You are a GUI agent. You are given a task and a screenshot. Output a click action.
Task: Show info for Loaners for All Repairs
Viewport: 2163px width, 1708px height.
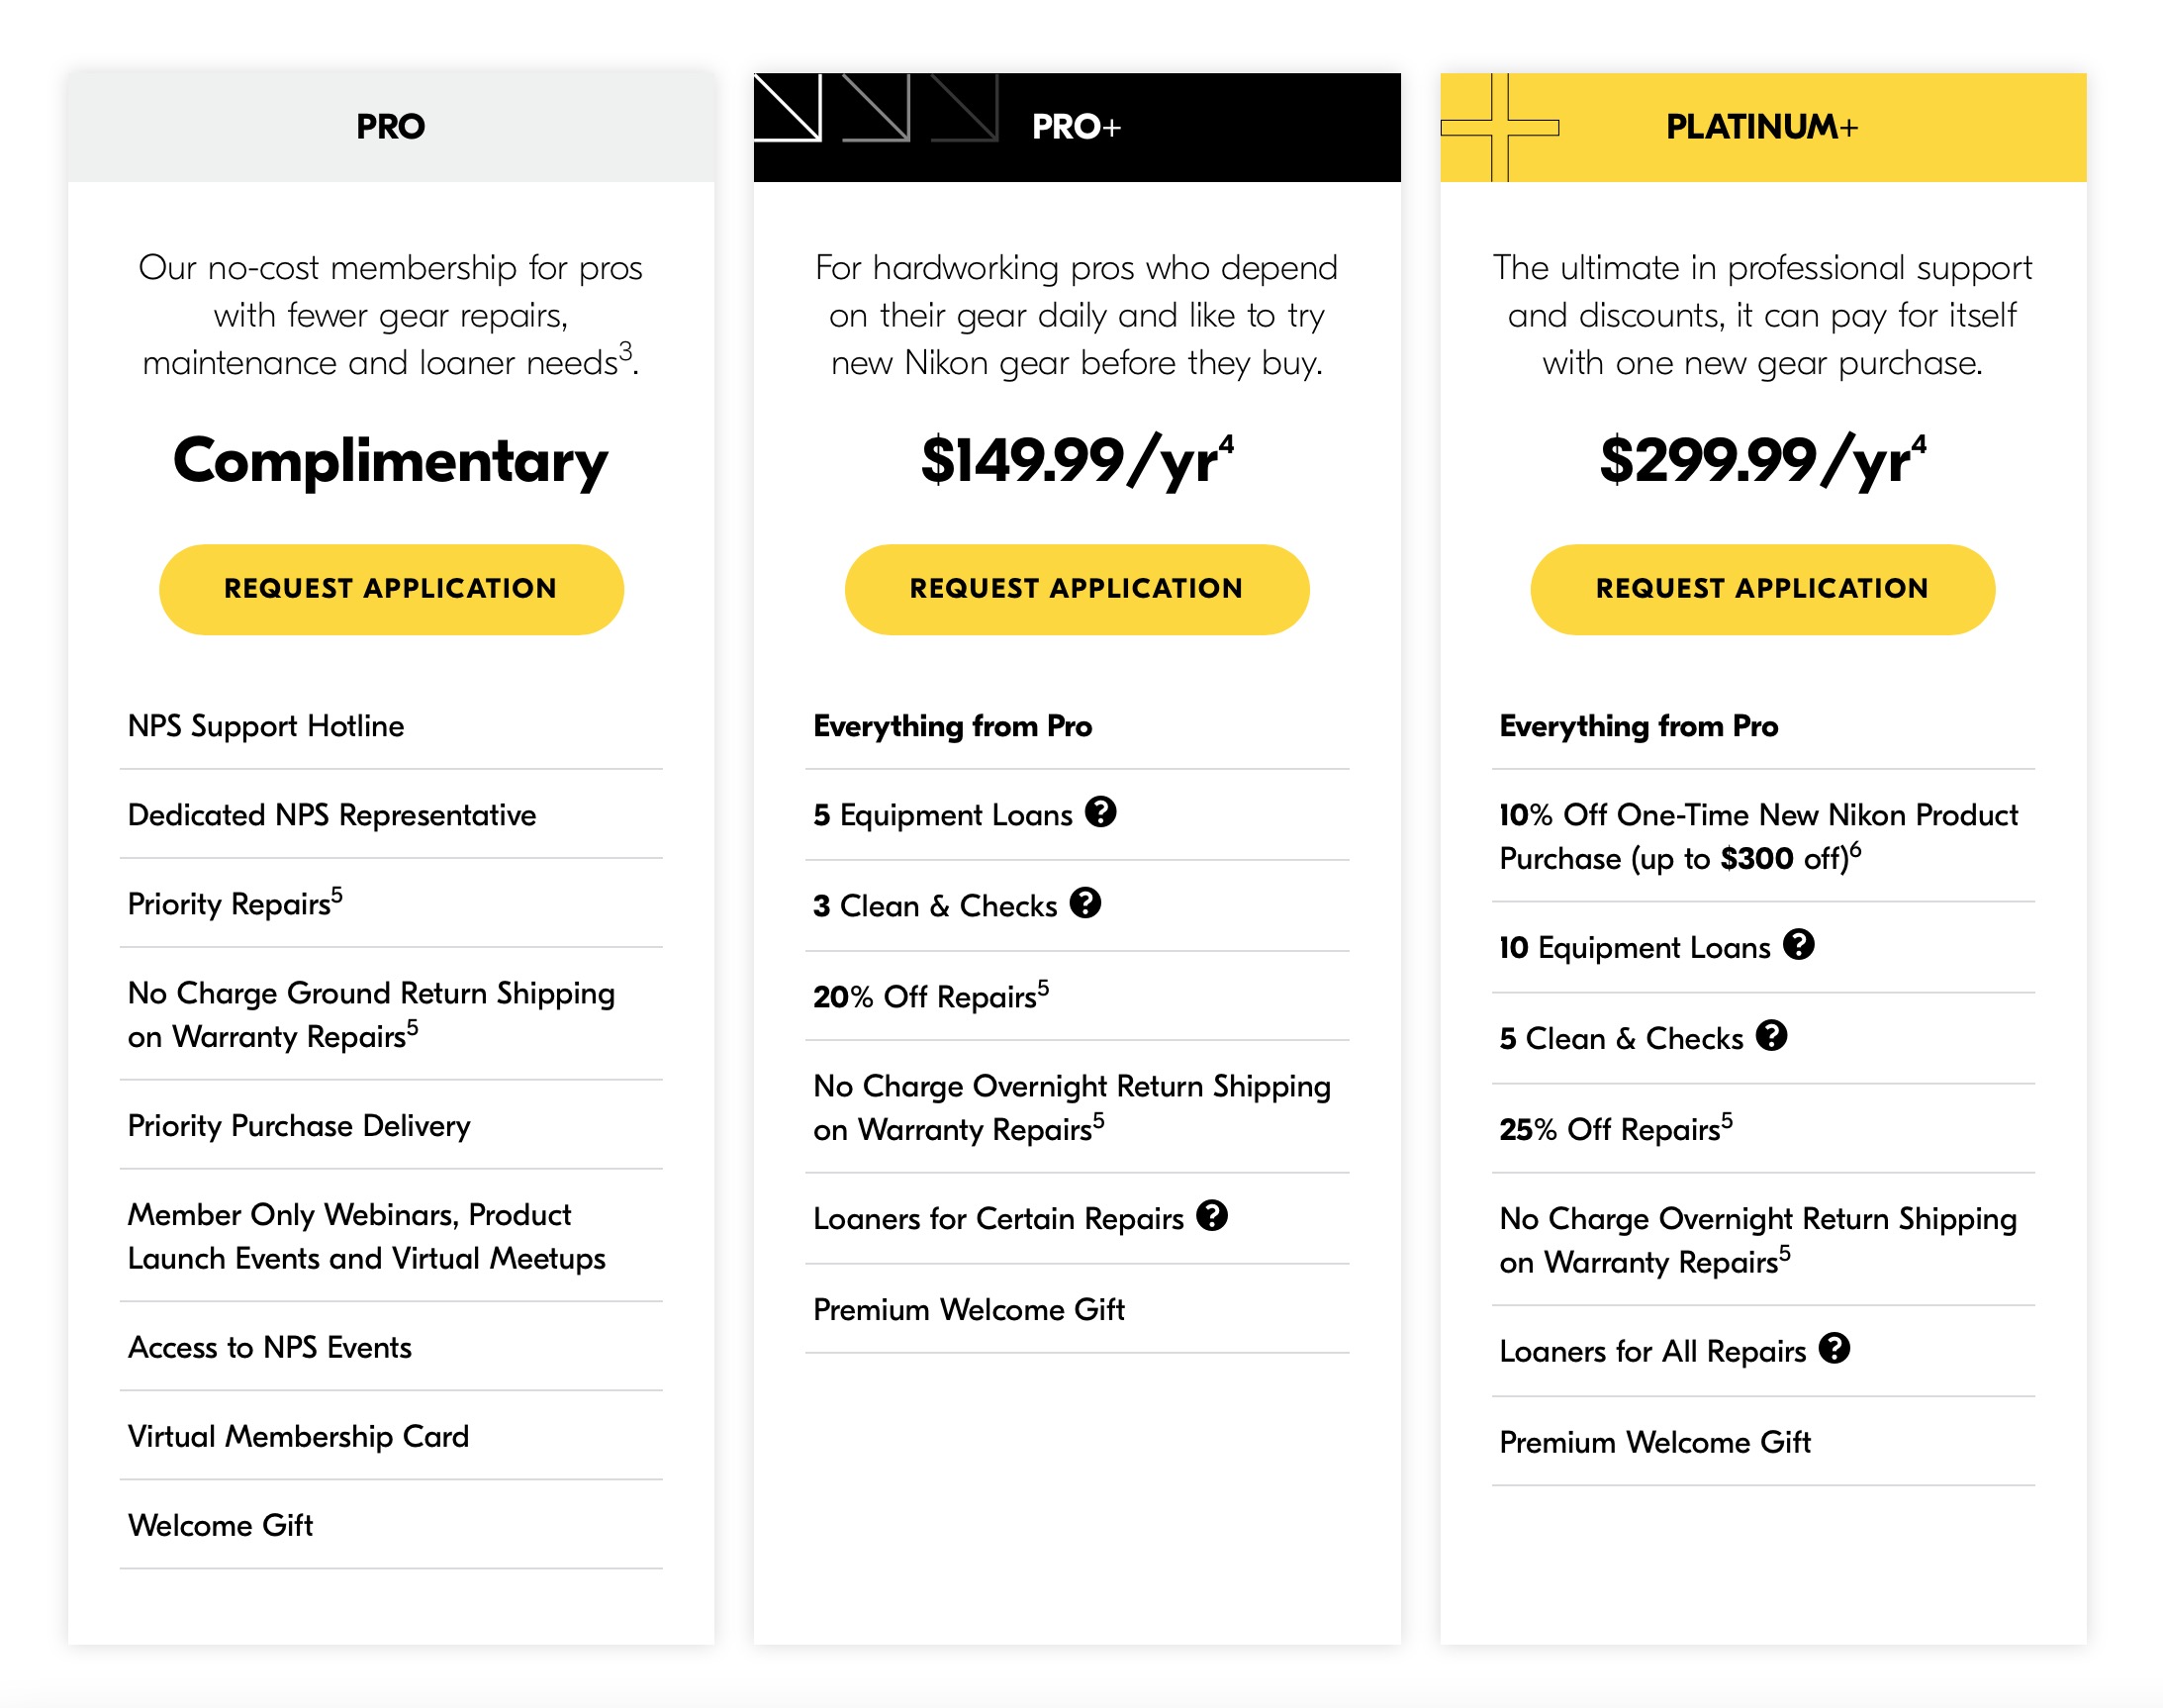pyautogui.click(x=1834, y=1349)
